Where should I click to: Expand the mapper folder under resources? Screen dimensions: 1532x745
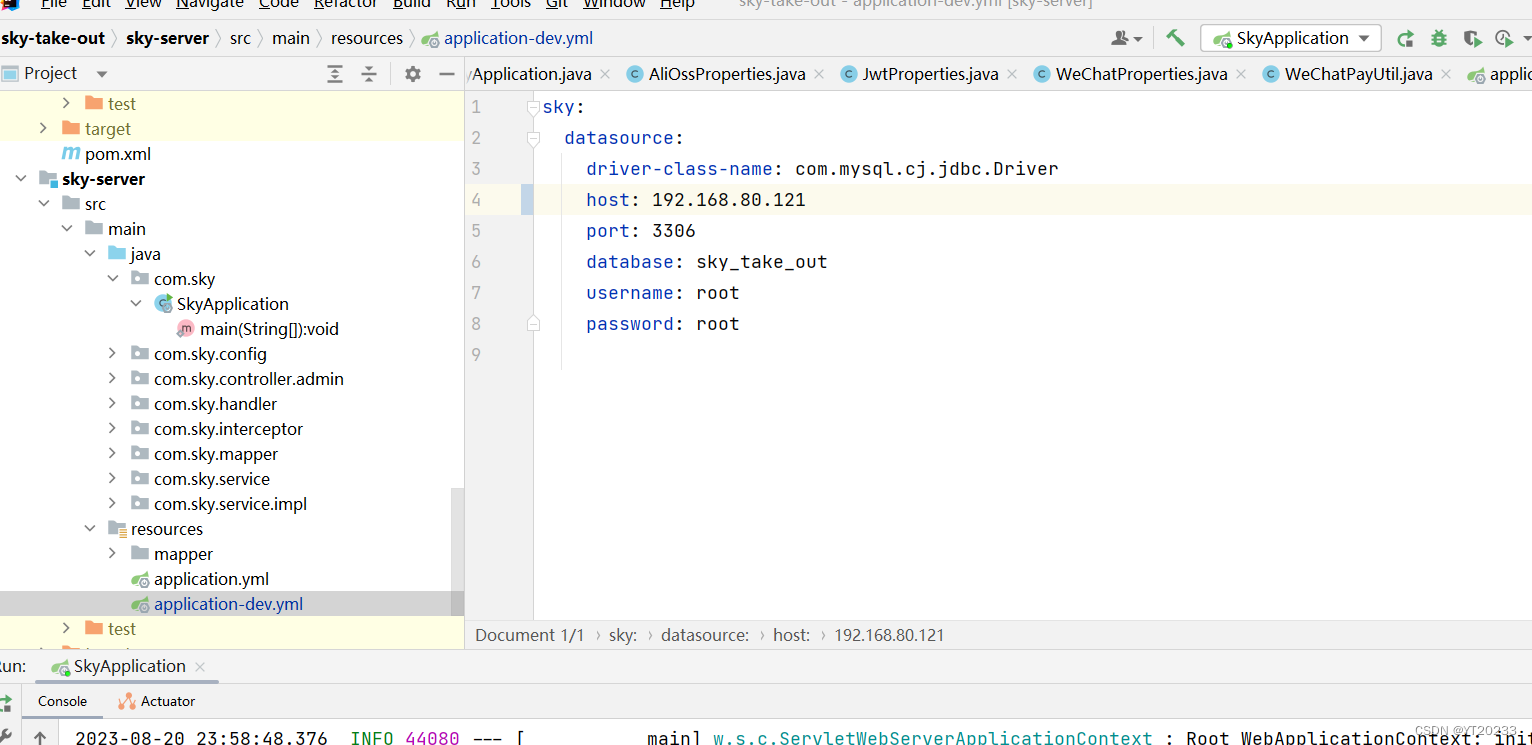click(112, 554)
